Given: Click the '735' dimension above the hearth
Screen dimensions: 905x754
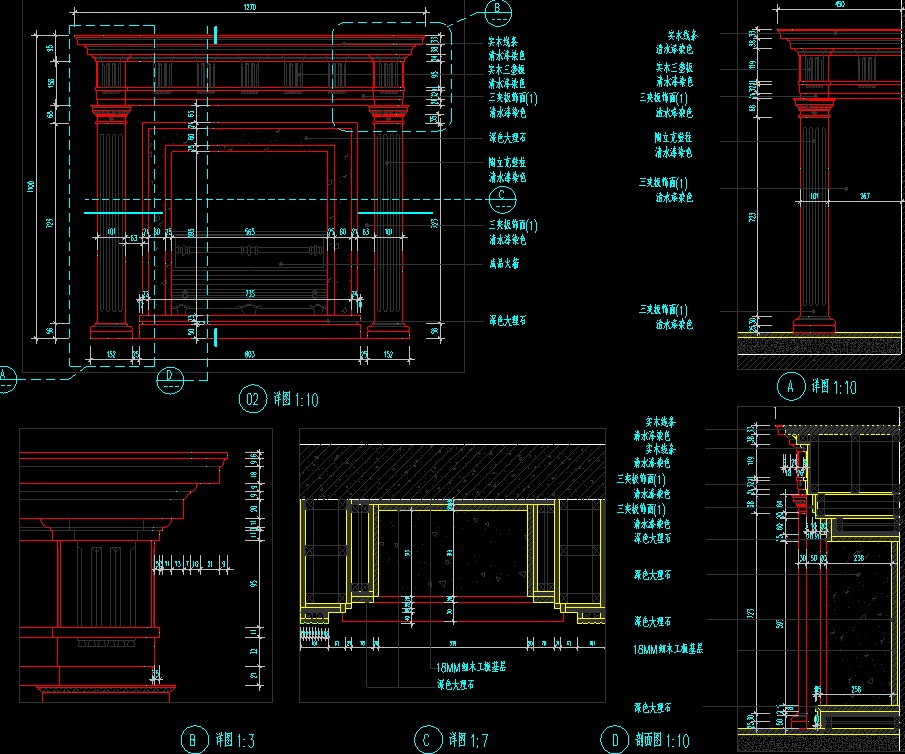Looking at the screenshot, I should tap(250, 294).
